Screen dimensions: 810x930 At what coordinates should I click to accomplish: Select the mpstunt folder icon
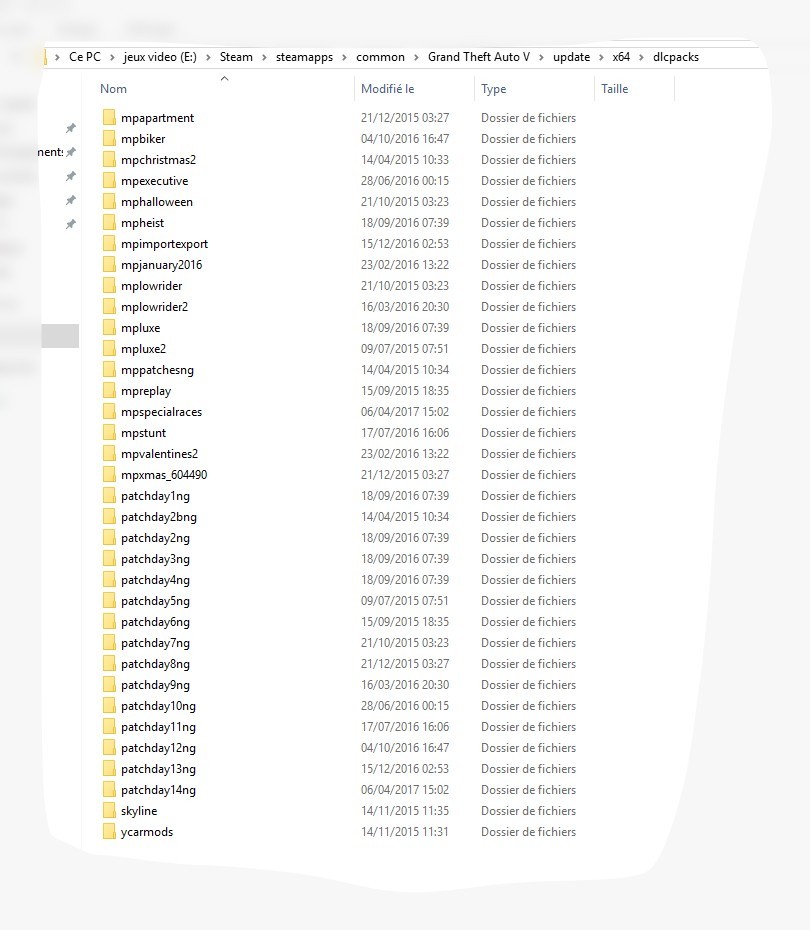click(109, 432)
